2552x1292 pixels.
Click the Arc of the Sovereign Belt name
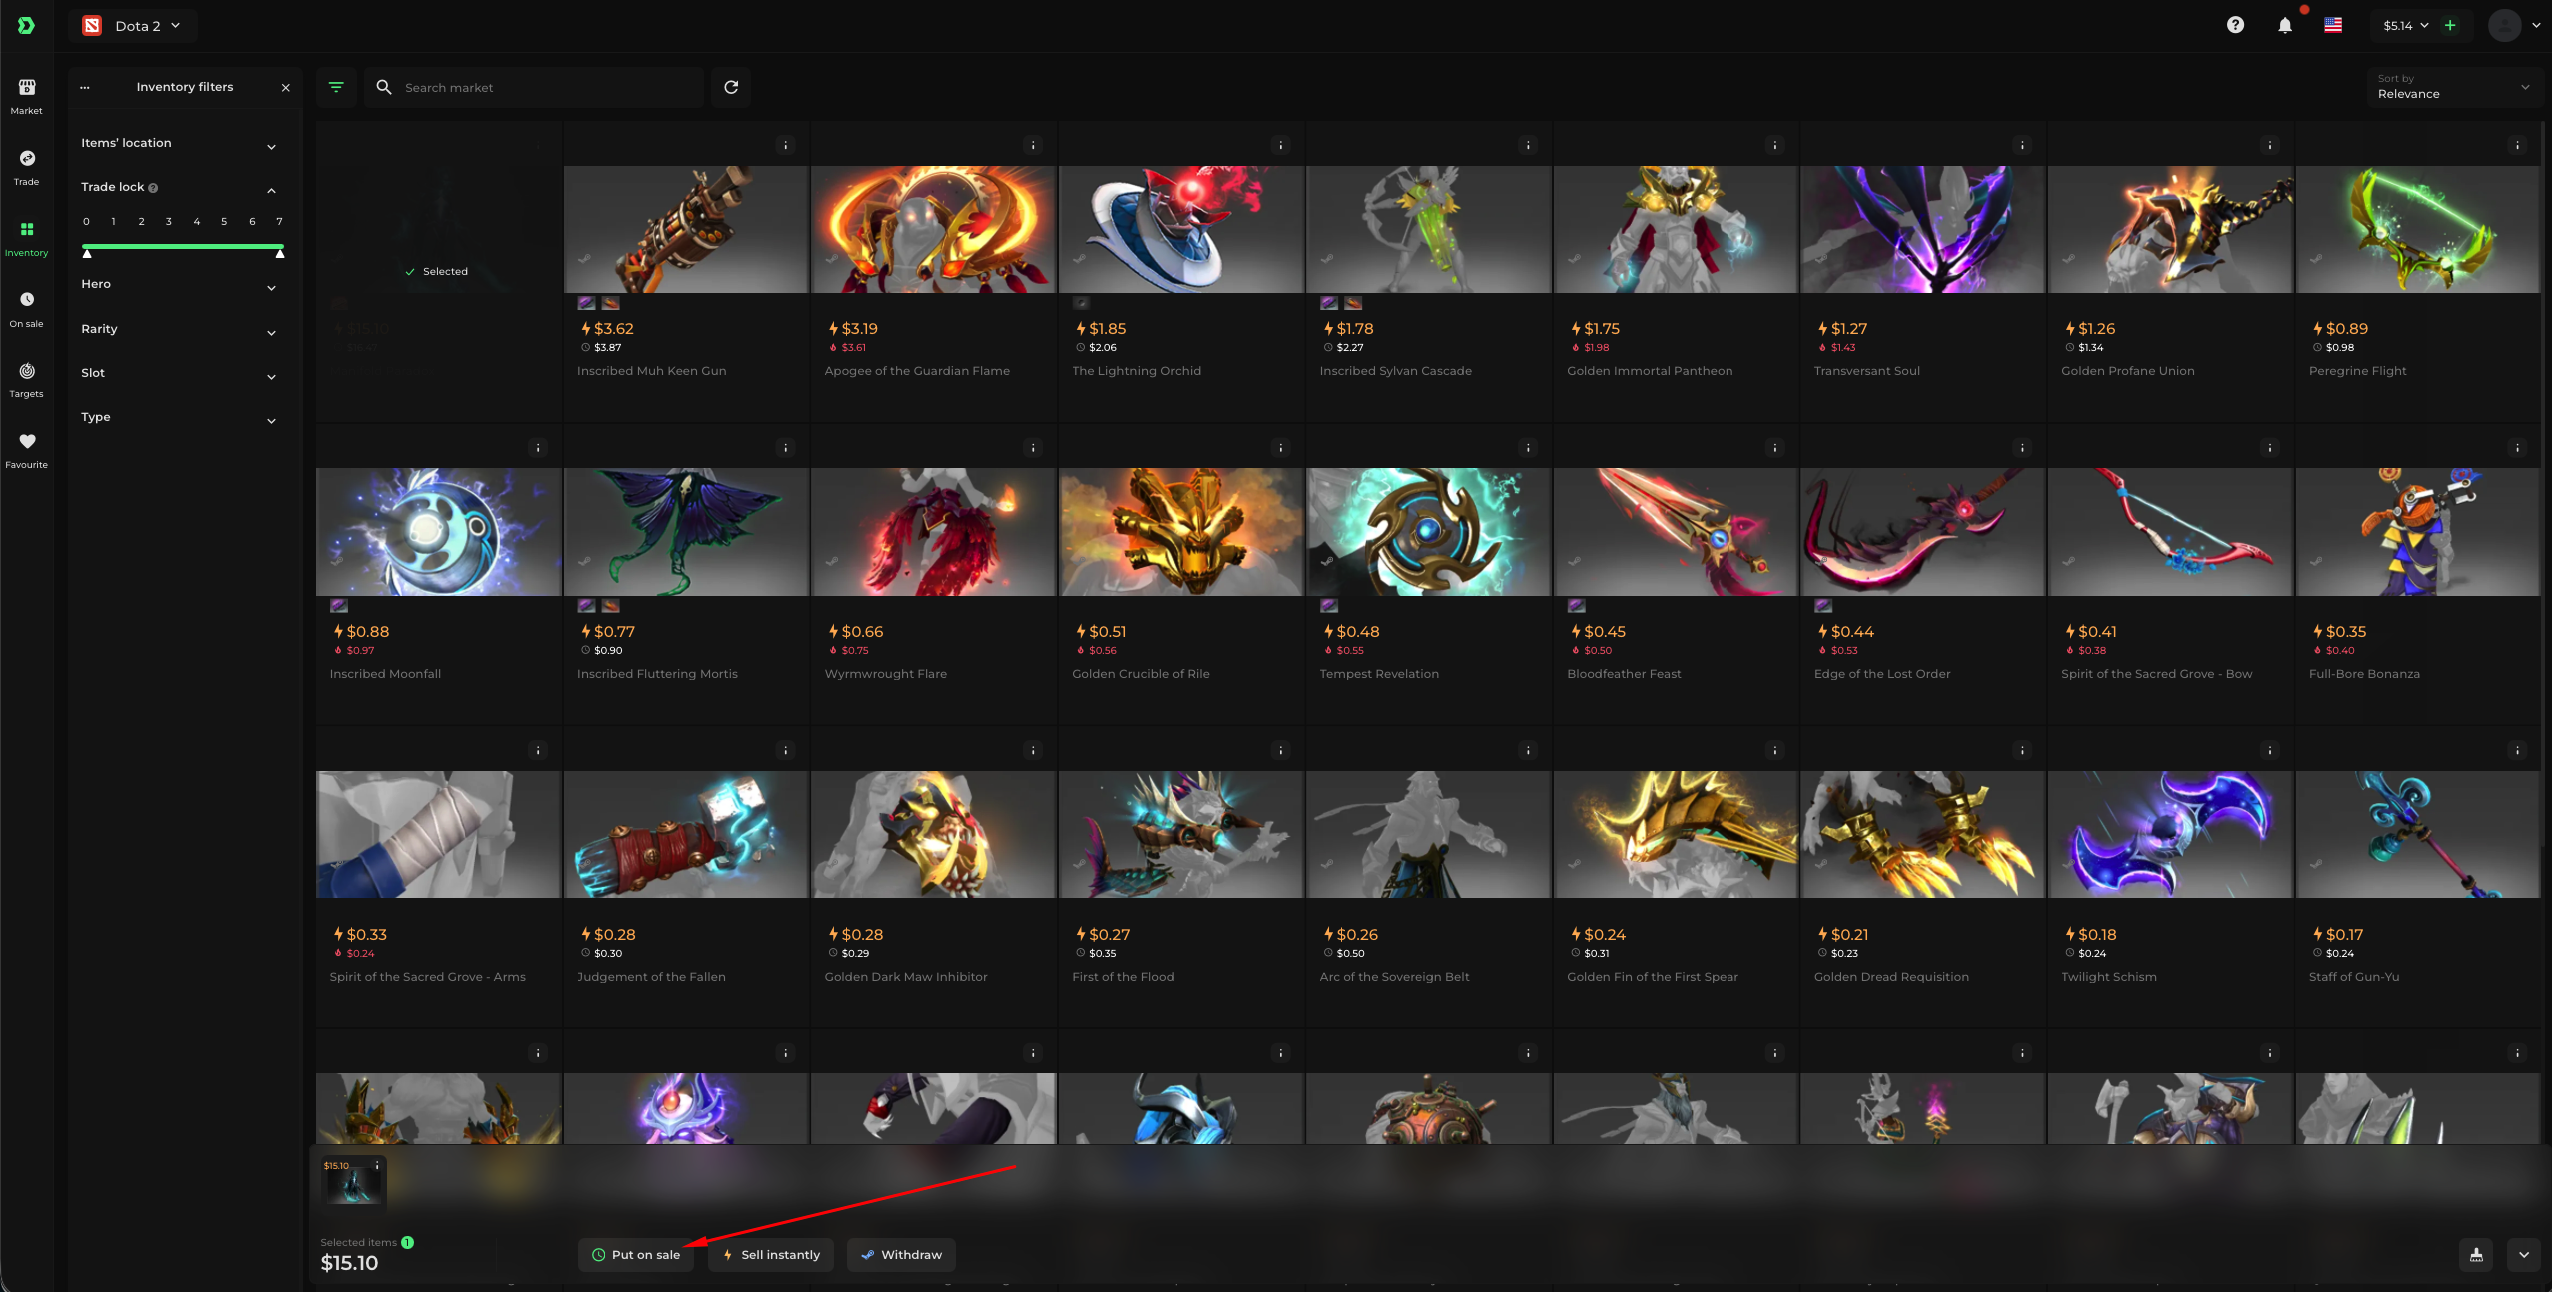coord(1394,977)
